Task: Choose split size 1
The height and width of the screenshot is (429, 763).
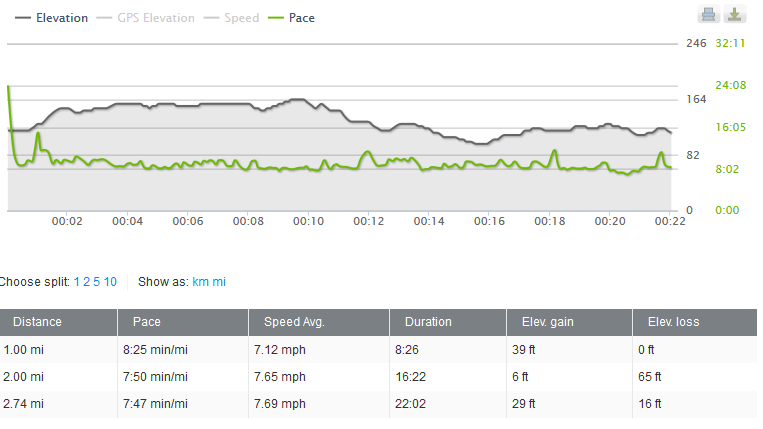Action: pyautogui.click(x=77, y=282)
